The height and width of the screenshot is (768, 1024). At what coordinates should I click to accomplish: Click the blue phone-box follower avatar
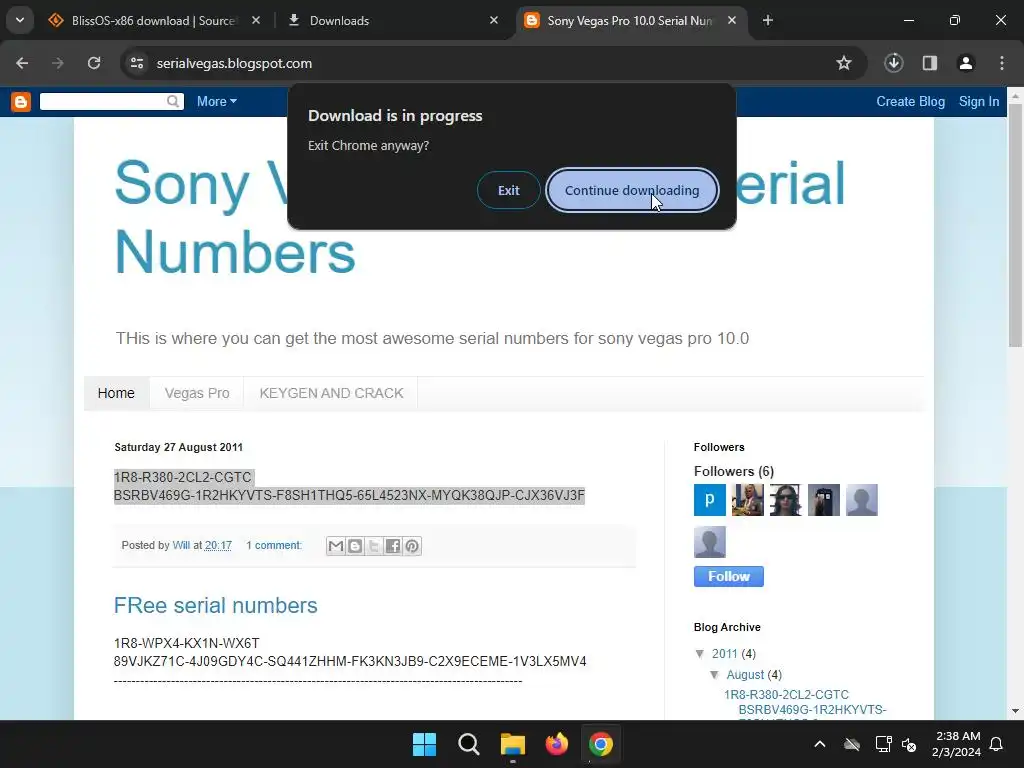click(x=824, y=500)
